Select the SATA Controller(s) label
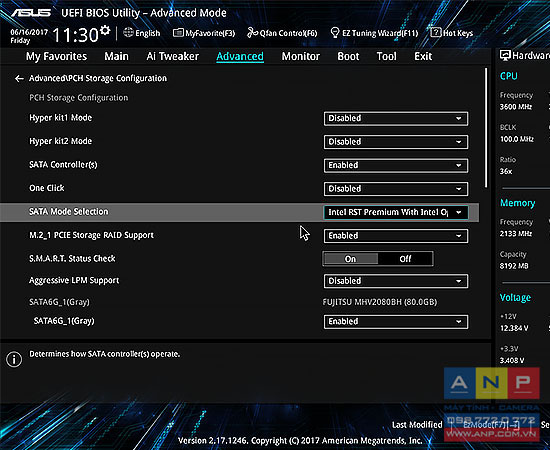 point(63,165)
